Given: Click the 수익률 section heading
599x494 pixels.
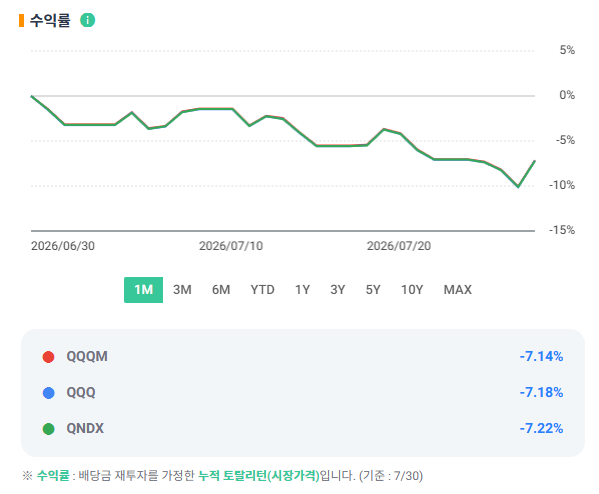Looking at the screenshot, I should [50, 20].
